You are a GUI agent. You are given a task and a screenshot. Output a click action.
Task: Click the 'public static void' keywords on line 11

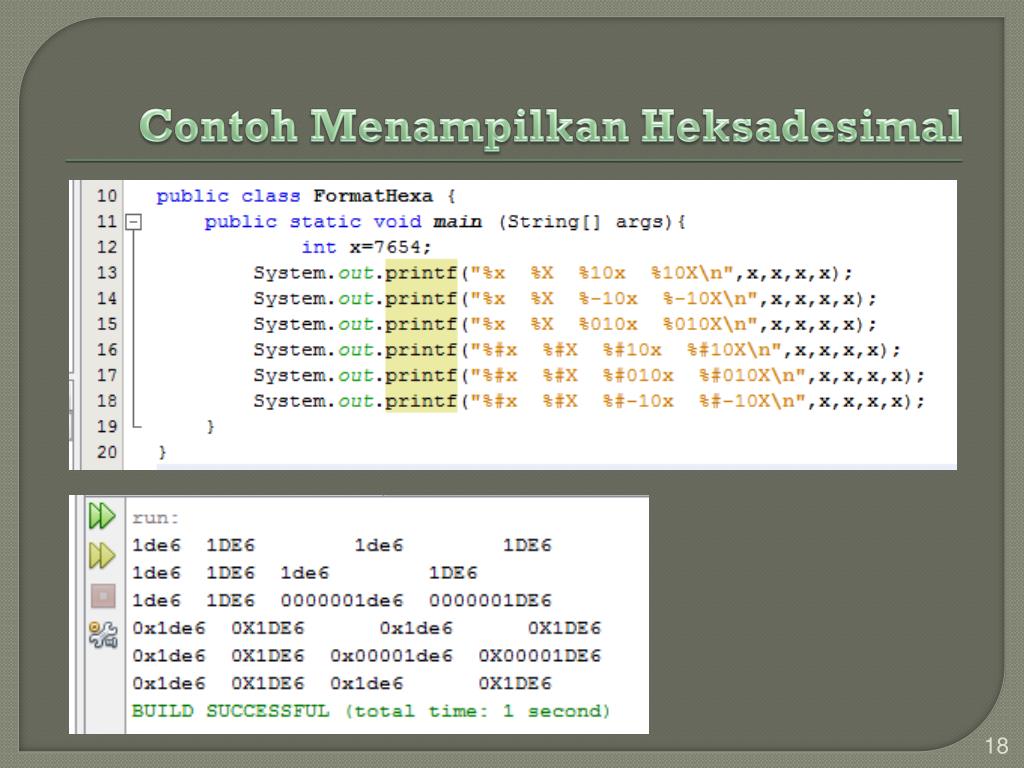pos(313,222)
